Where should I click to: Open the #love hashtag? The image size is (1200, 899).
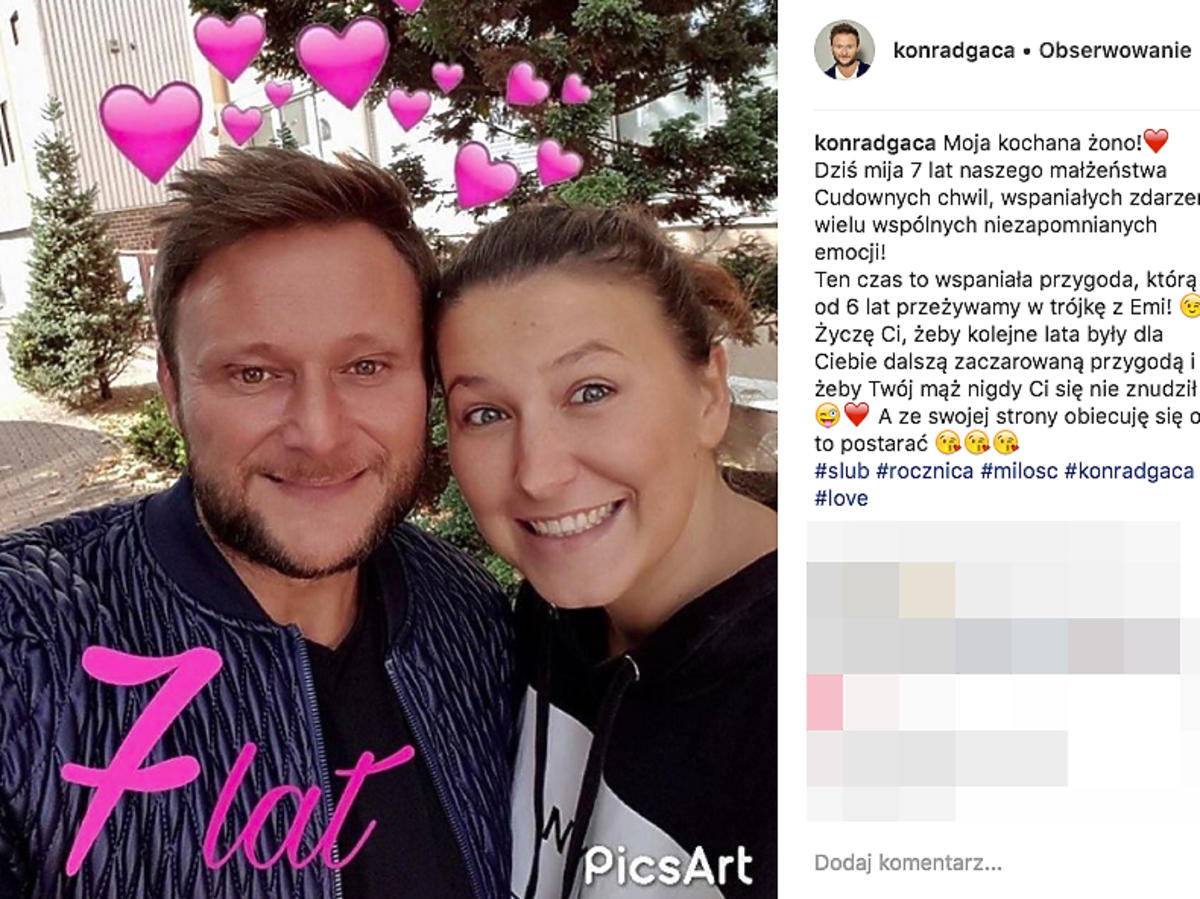click(841, 498)
